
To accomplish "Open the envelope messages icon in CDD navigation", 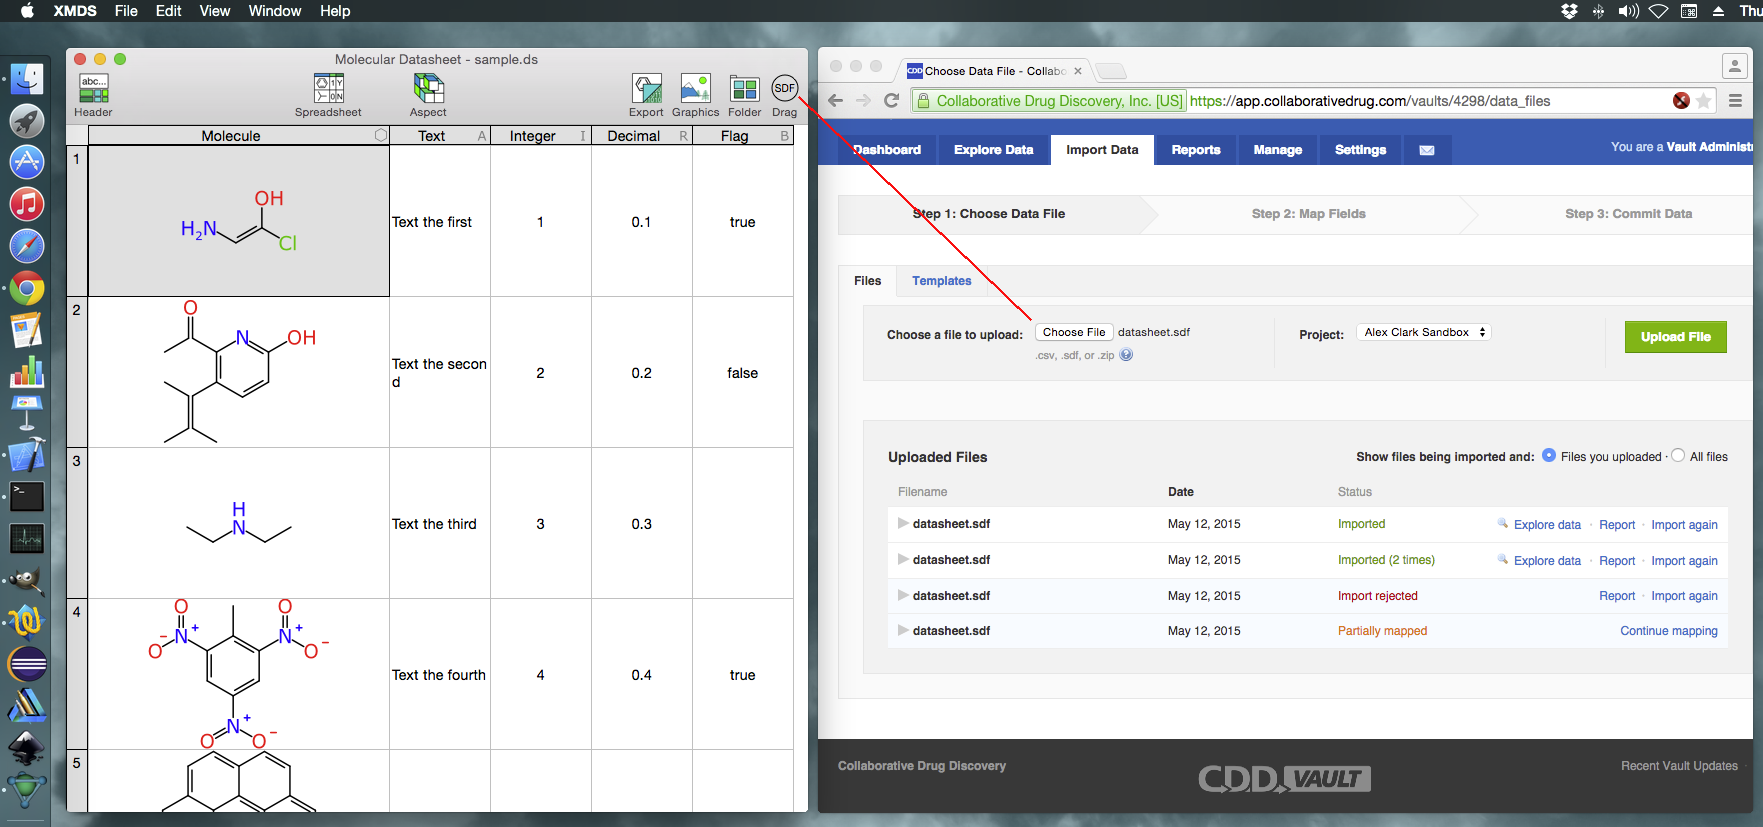I will coord(1427,150).
